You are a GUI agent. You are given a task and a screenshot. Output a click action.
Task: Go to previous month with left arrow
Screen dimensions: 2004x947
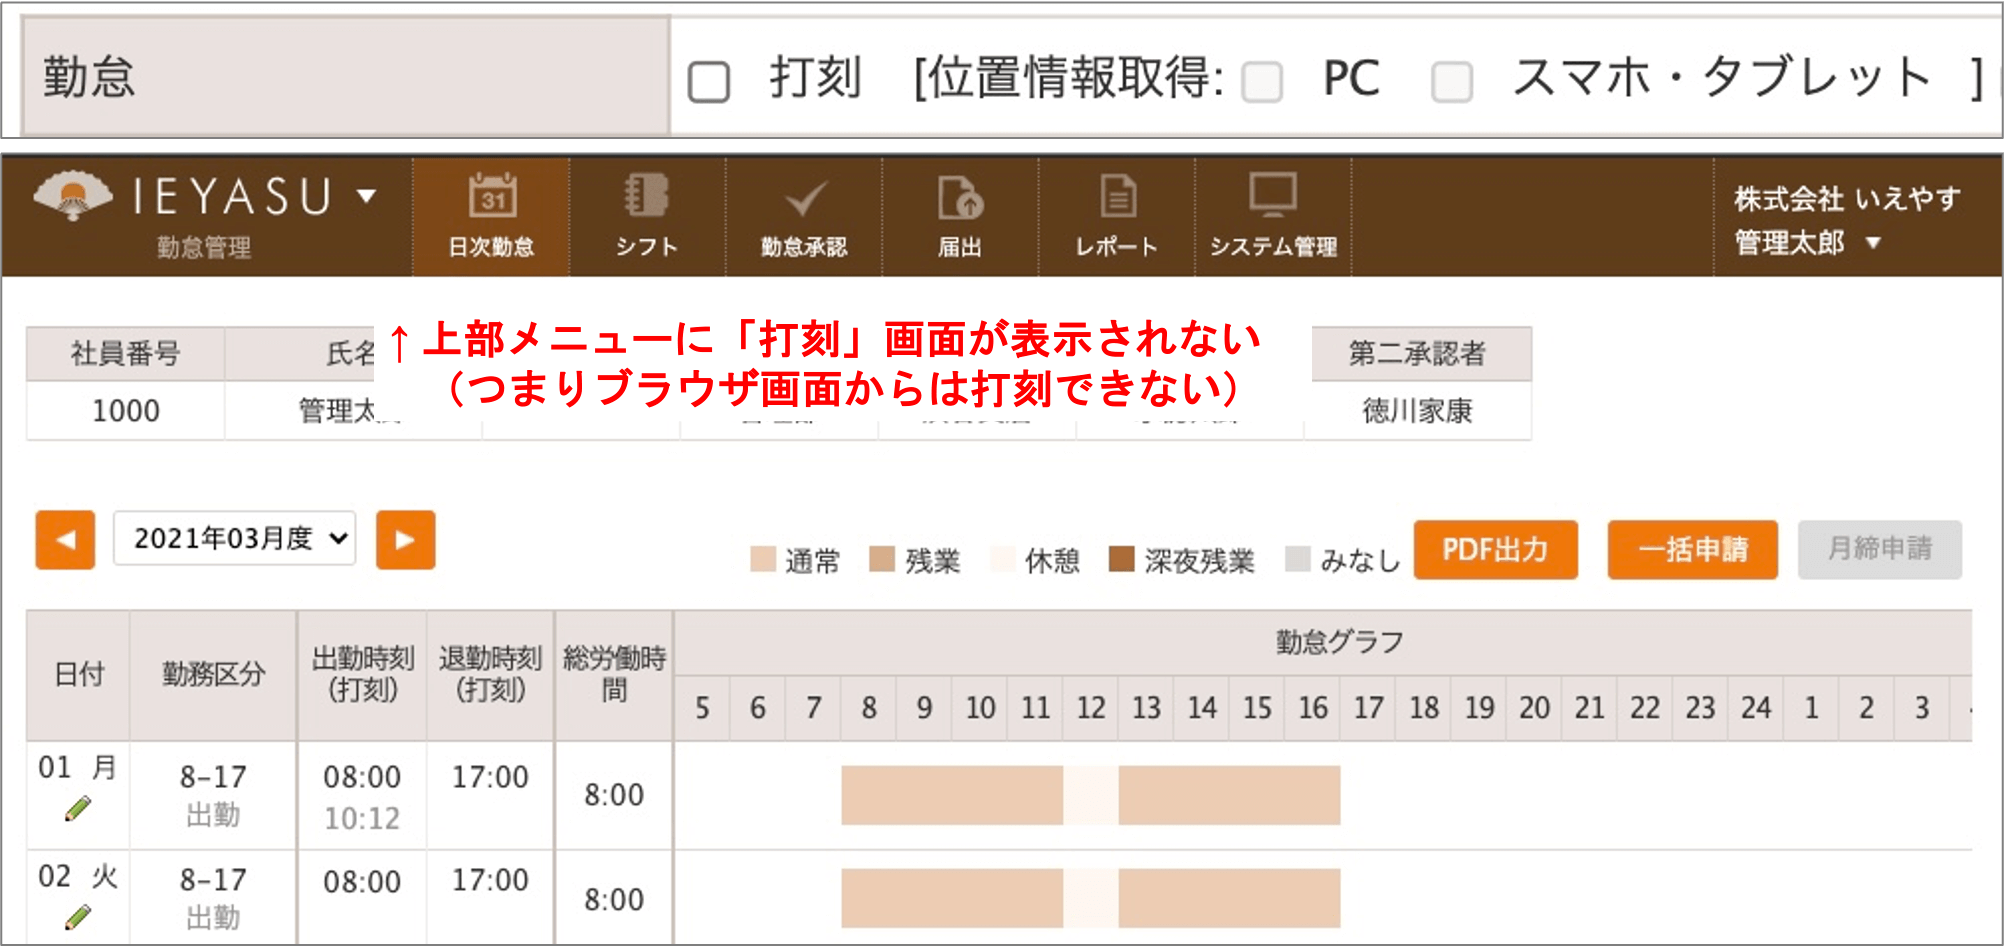[x=65, y=540]
